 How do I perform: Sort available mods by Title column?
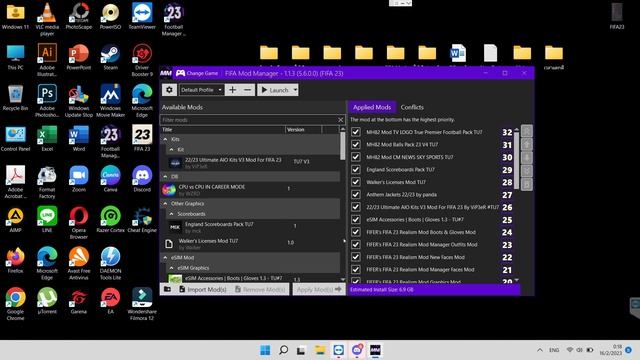pyautogui.click(x=222, y=129)
